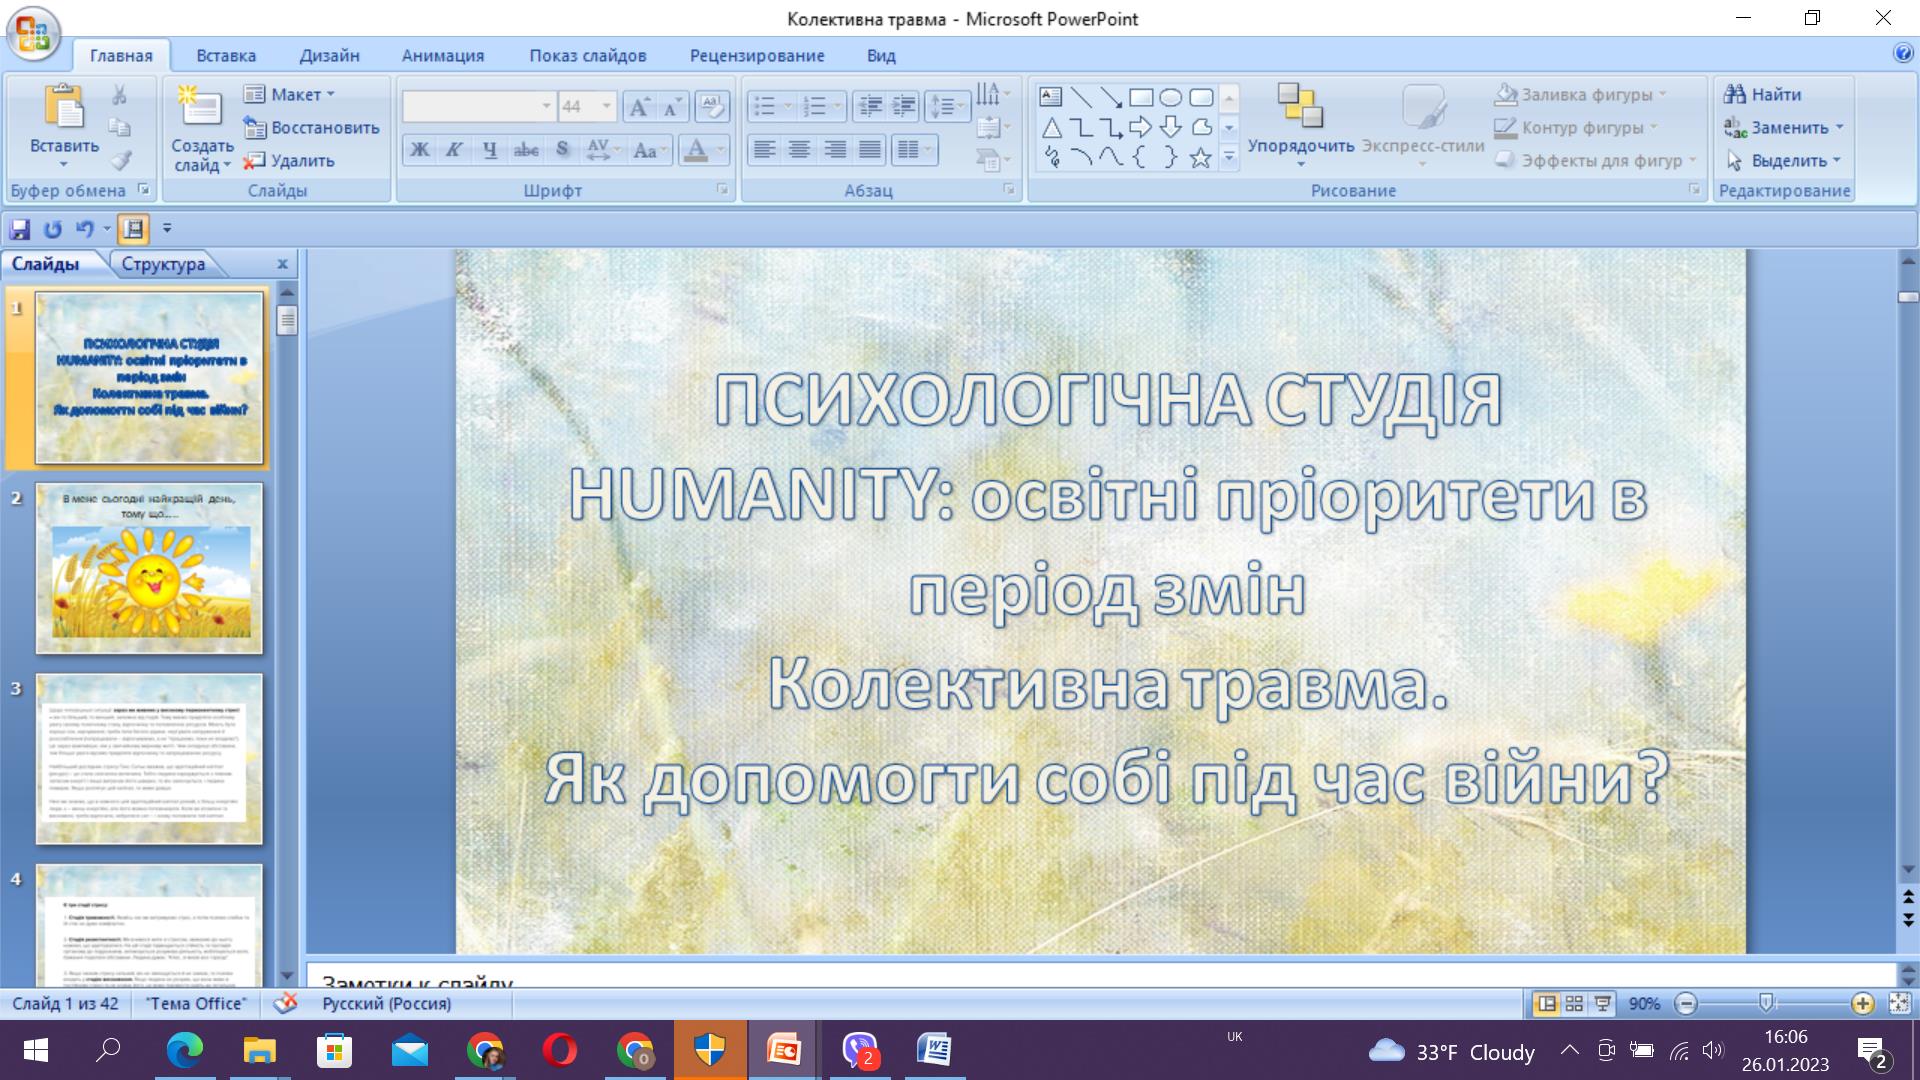Toggle Bold formatting
1920x1080 pixels.
click(x=420, y=150)
